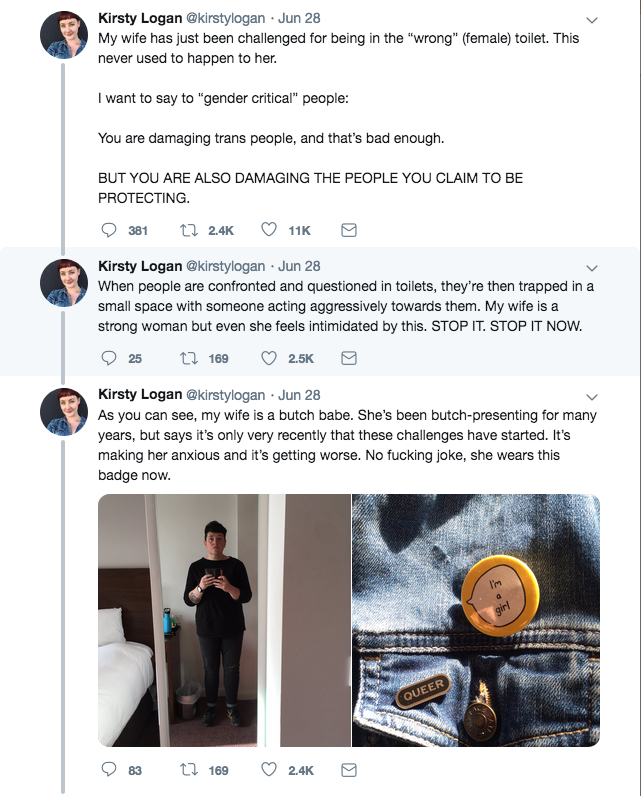
Task: Send first tweet via direct message envelope
Action: 349,230
